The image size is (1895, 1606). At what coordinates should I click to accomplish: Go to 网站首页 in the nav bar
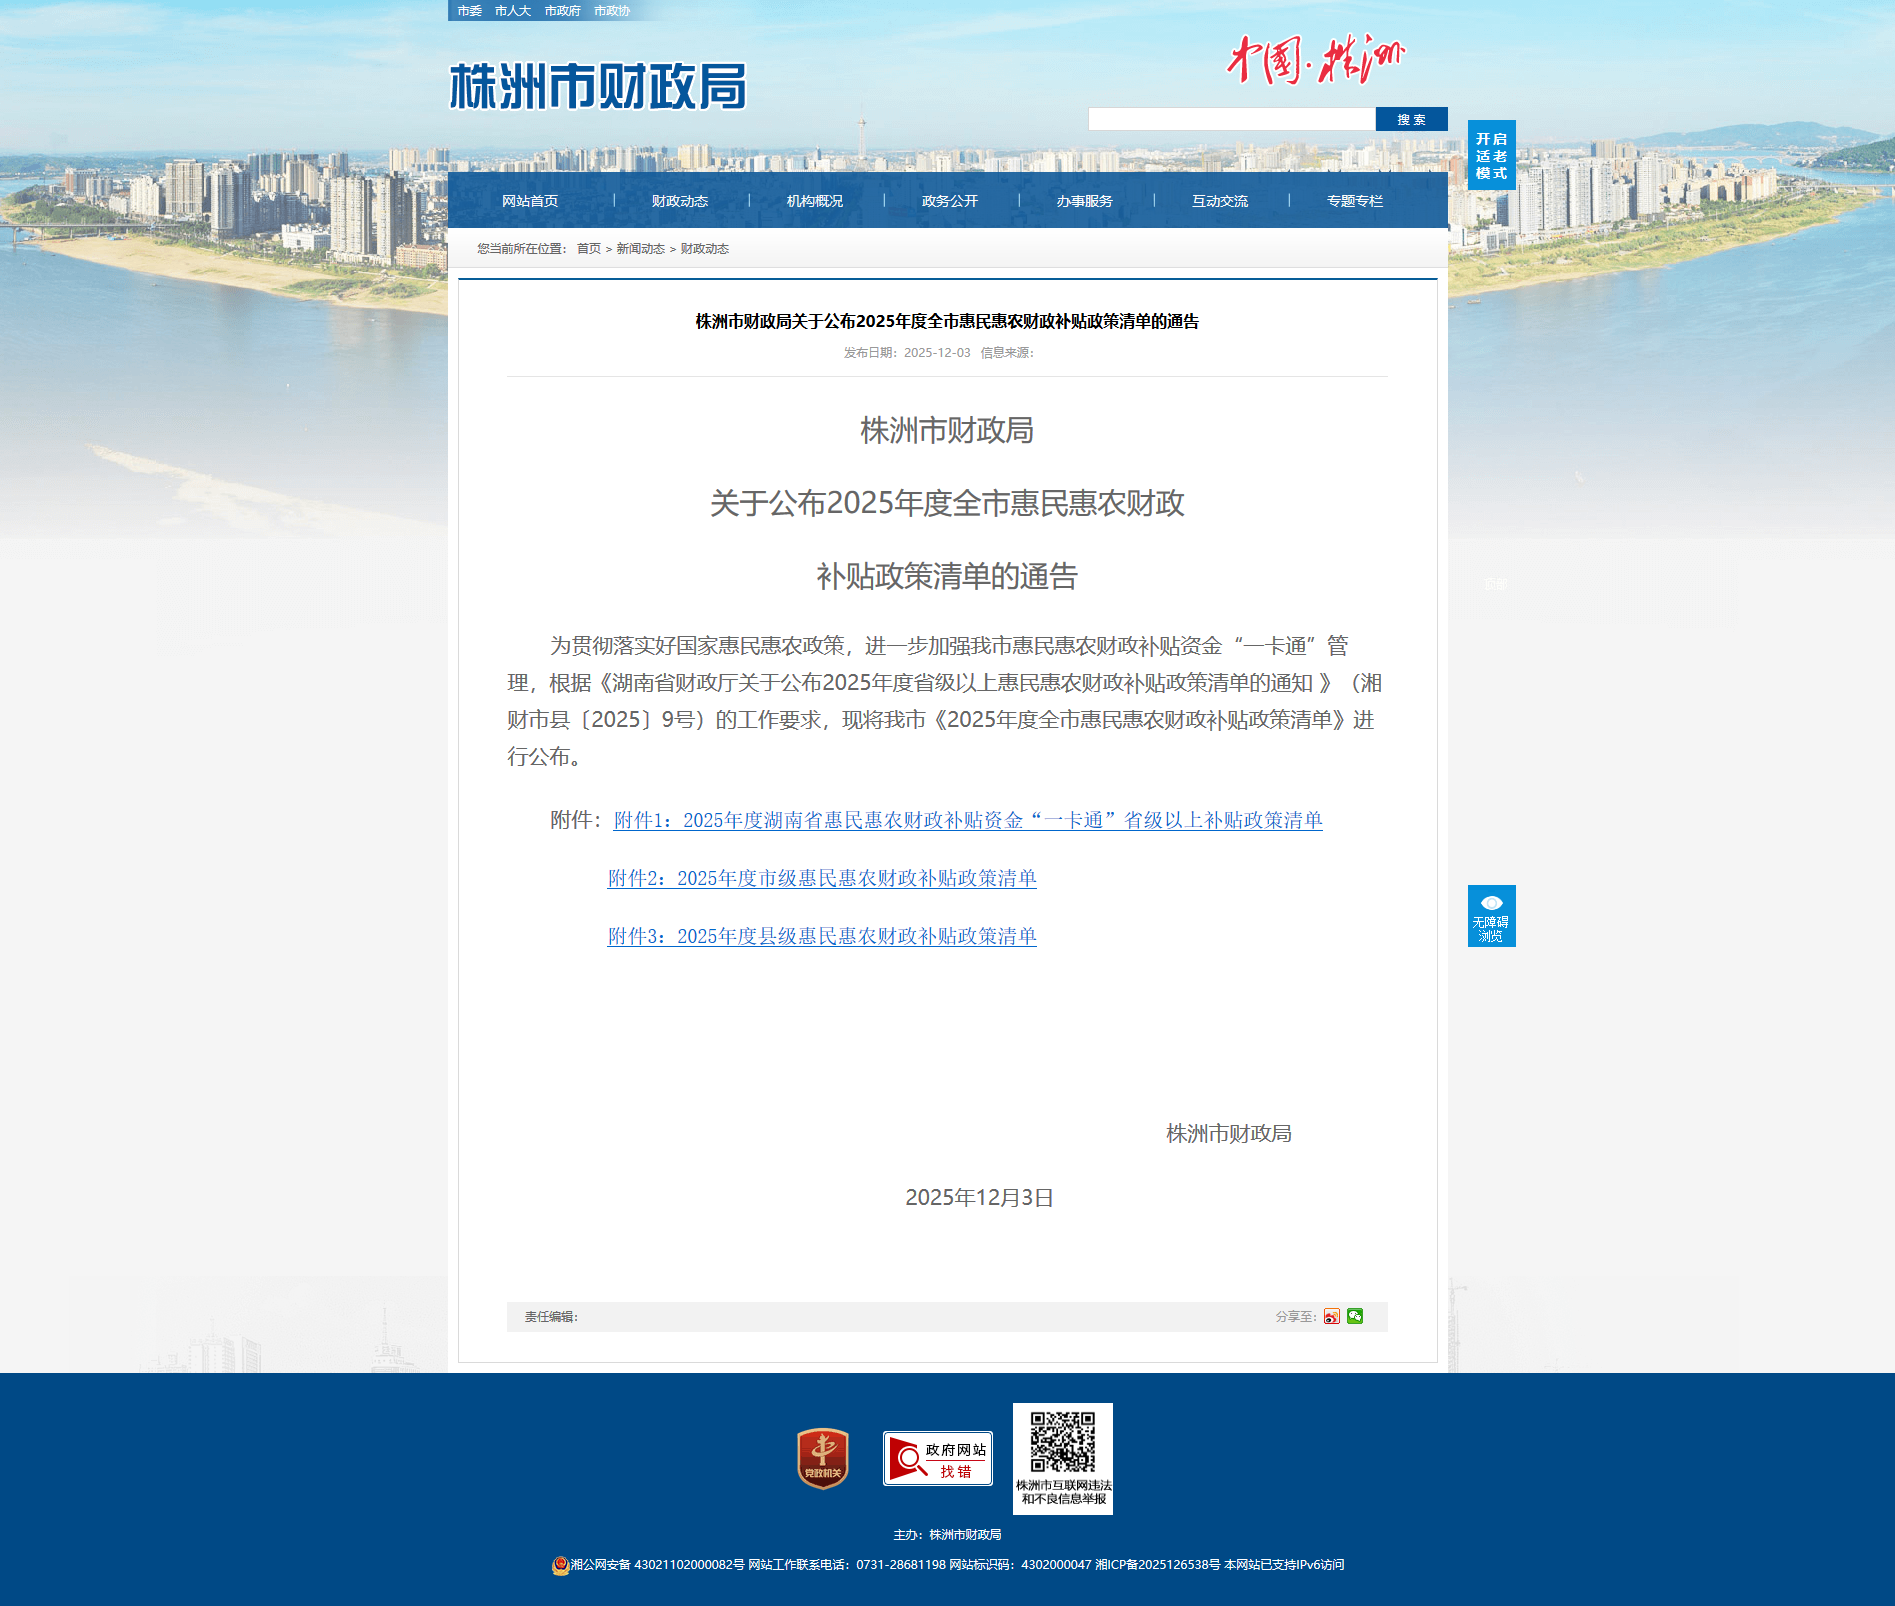click(530, 201)
